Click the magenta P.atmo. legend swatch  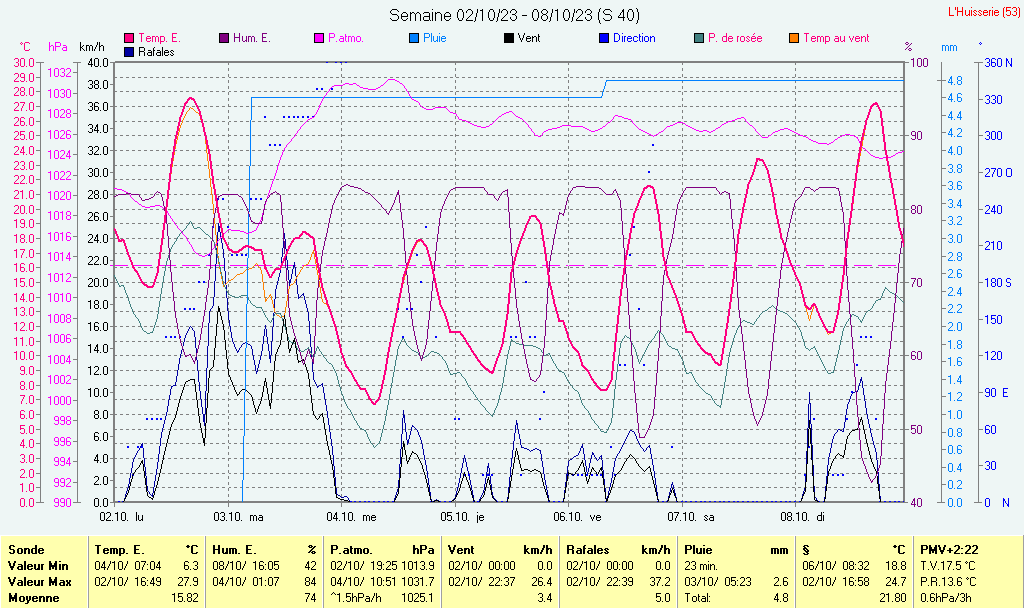click(x=319, y=39)
